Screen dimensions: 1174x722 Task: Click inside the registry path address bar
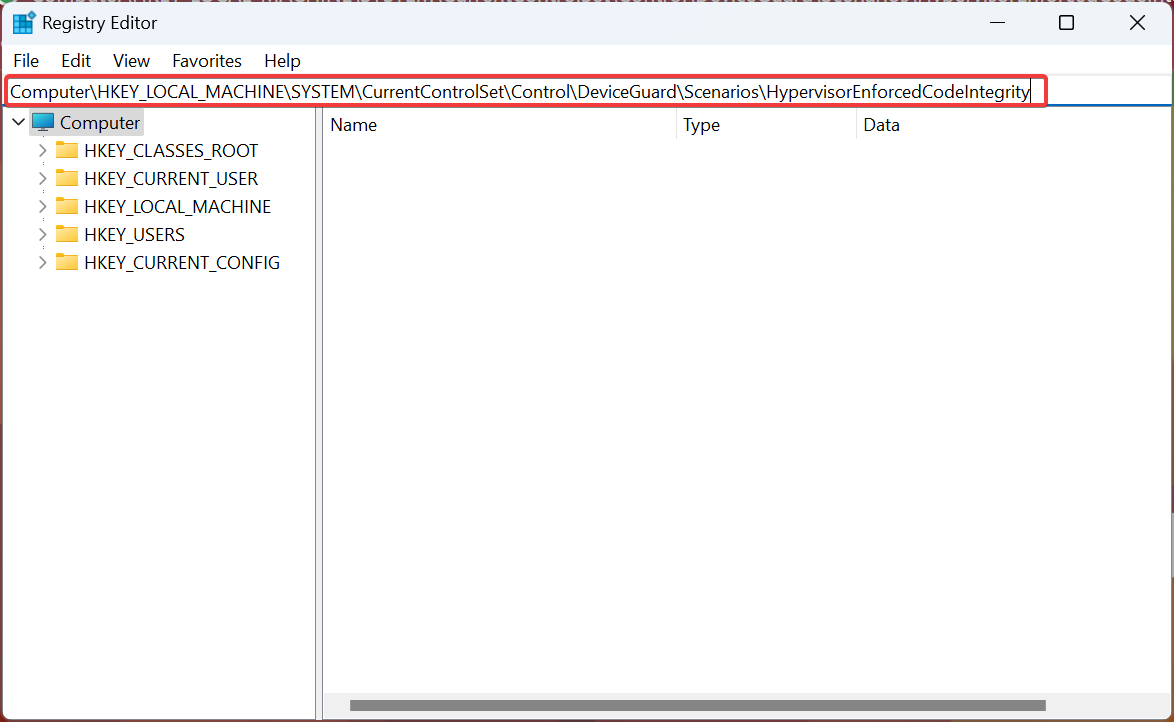520,91
